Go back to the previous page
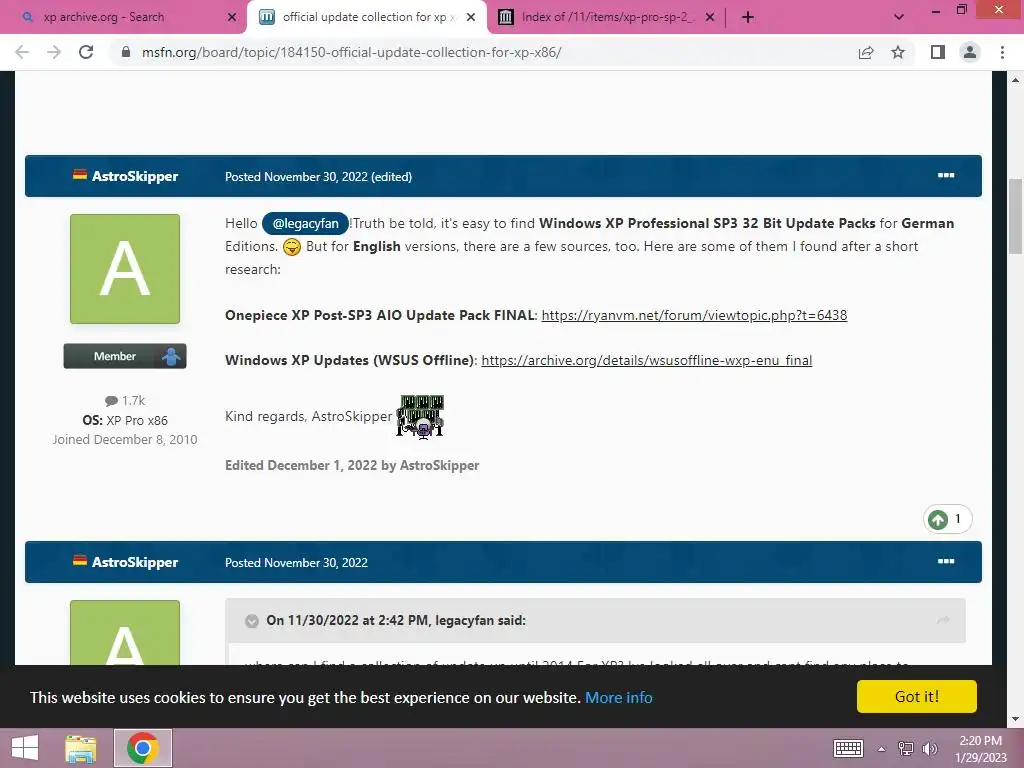 click(22, 52)
